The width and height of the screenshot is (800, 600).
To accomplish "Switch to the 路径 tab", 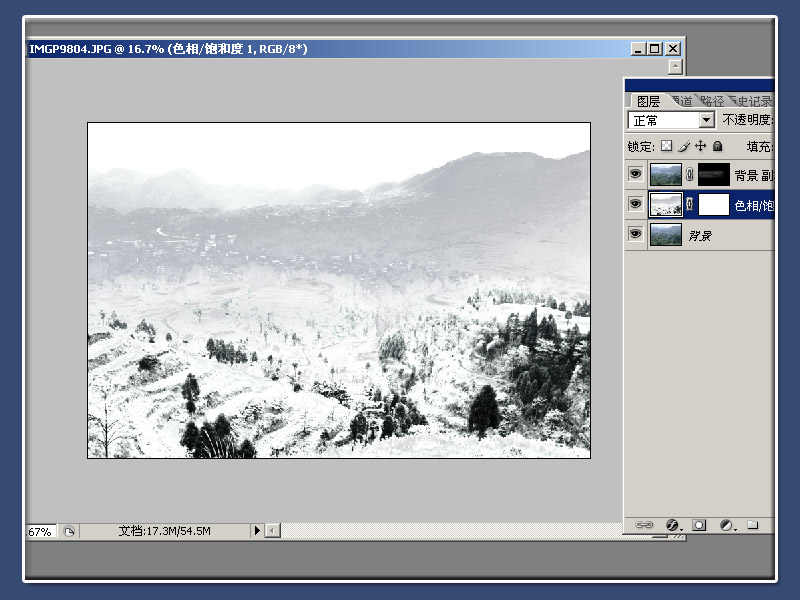I will click(712, 101).
